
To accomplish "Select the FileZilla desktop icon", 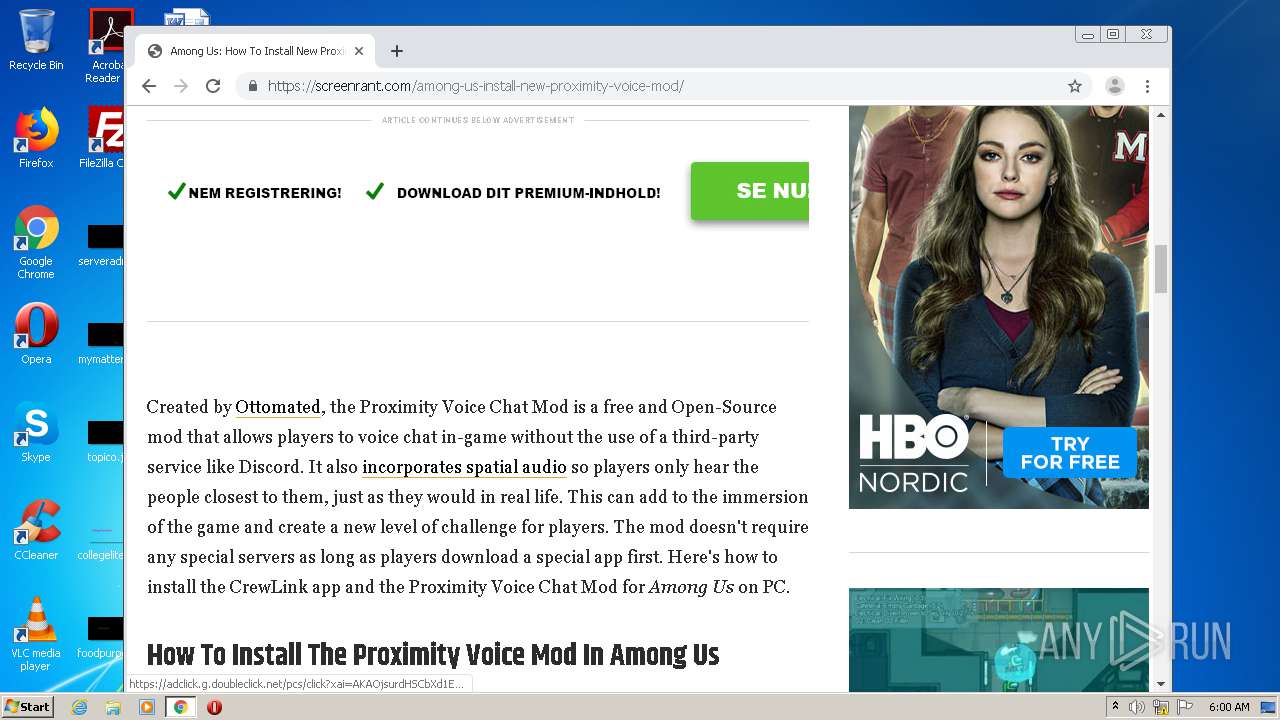I will coord(104,138).
